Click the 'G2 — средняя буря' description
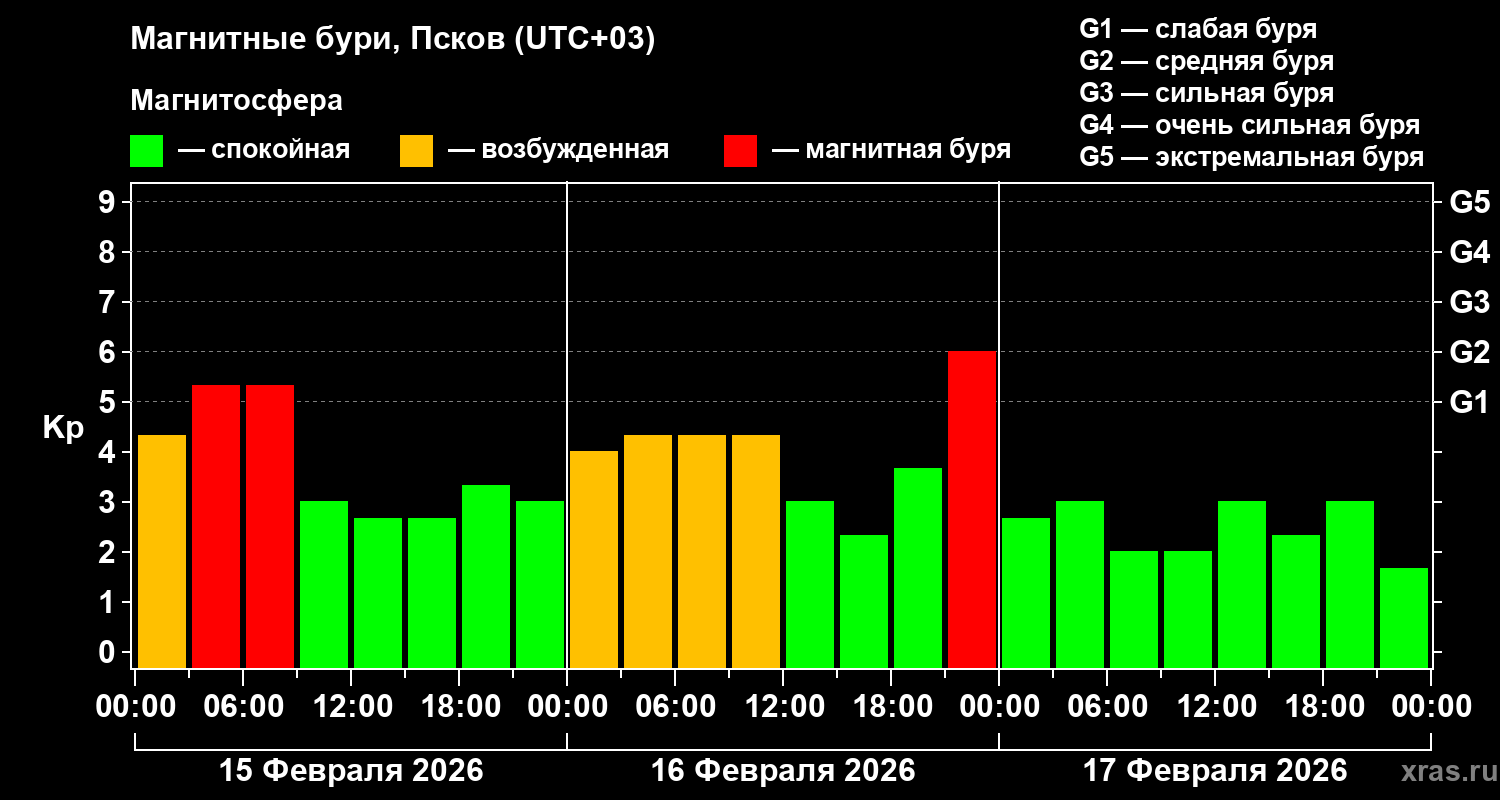1500x800 pixels. 1207,61
